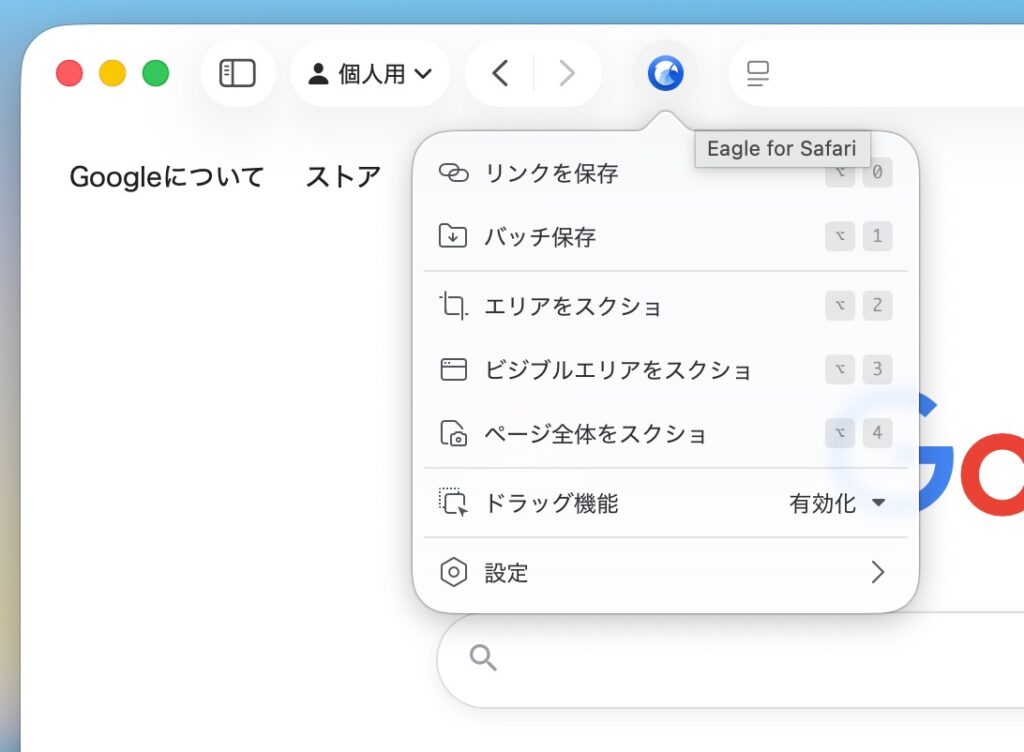The width and height of the screenshot is (1024, 752).
Task: Open the ストア link
Action: 343,177
